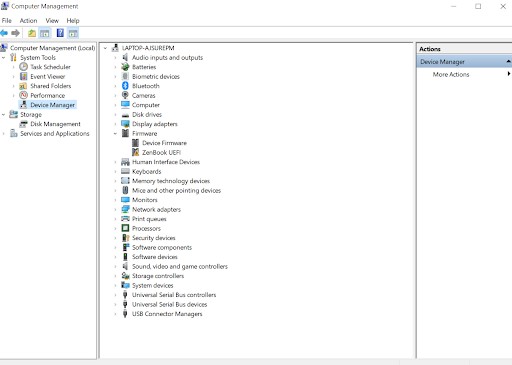
Task: Collapse the LAPTOP-AJSUREPM root node
Action: coord(105,48)
